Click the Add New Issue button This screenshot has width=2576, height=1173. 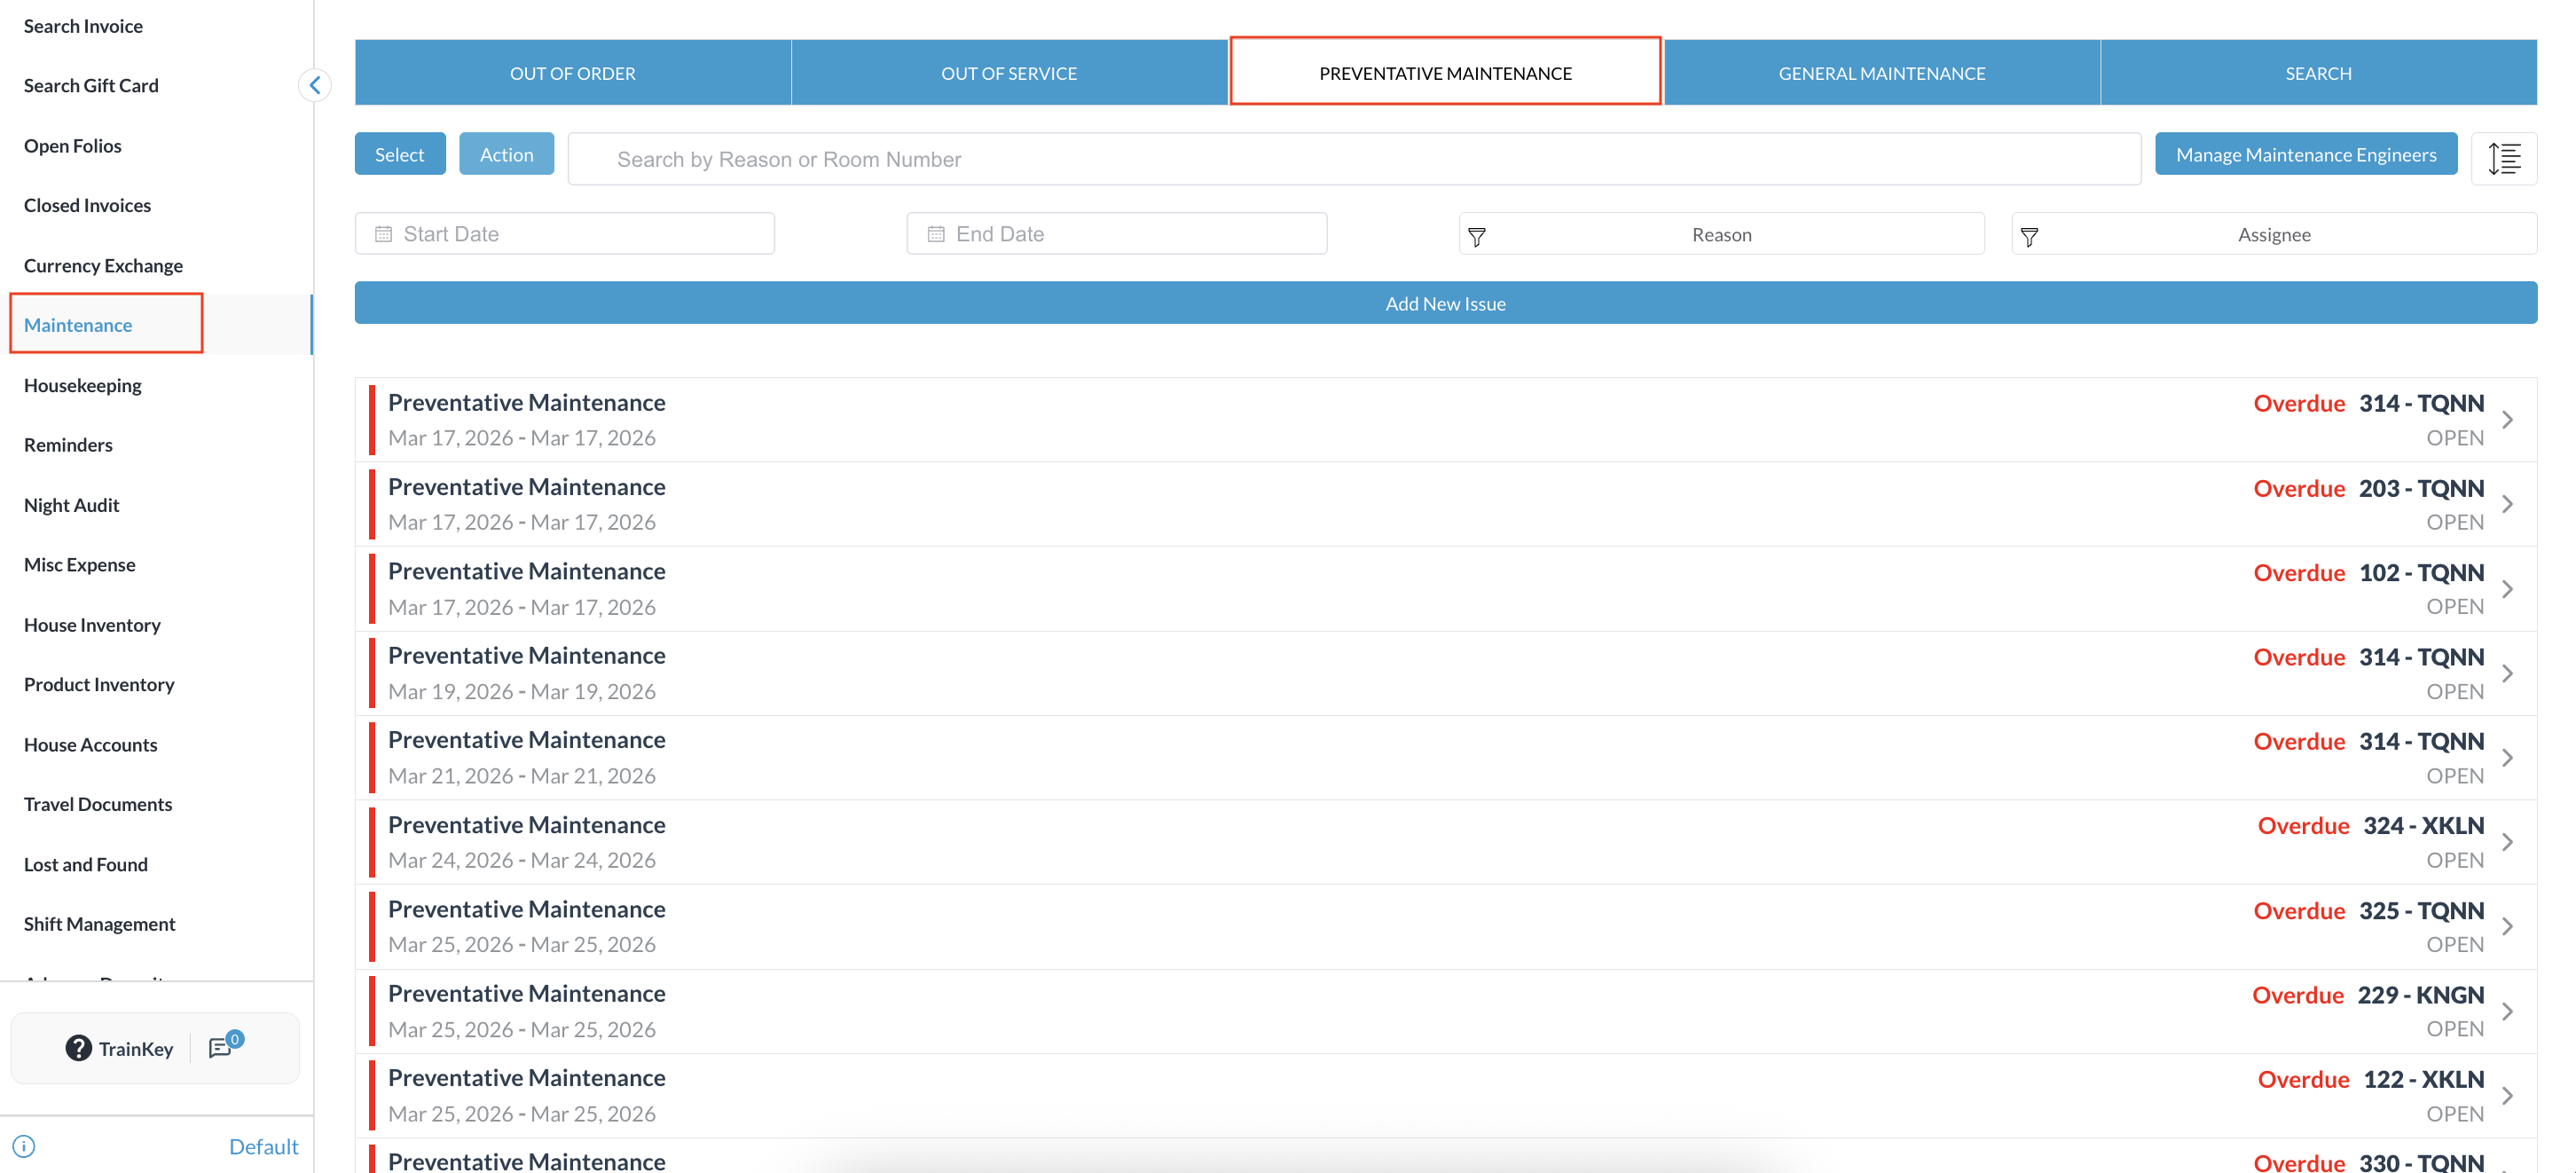point(1444,303)
